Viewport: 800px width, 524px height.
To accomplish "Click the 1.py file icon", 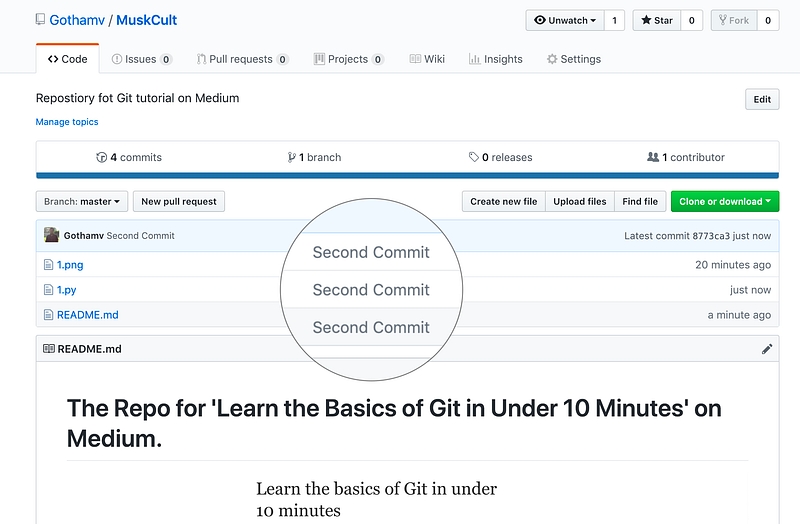I will [48, 290].
